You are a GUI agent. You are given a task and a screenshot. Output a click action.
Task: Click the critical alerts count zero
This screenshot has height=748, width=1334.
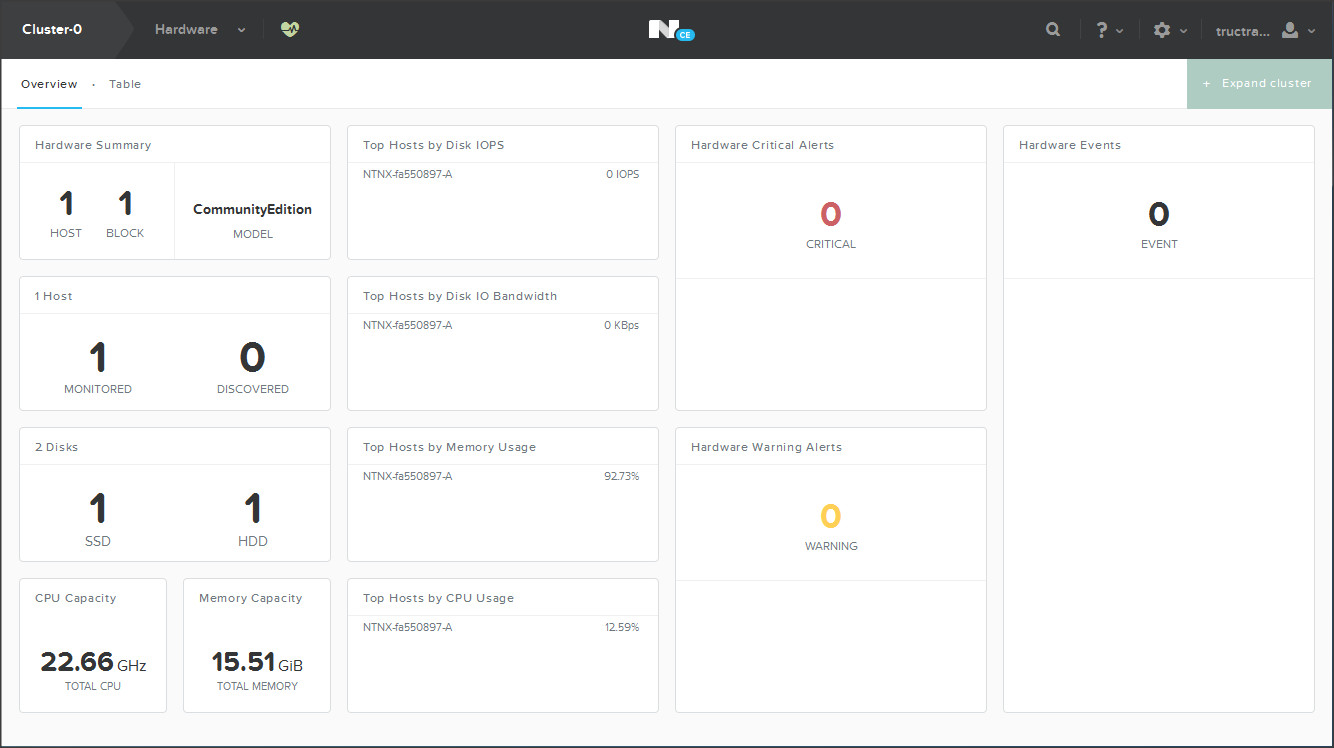tap(830, 214)
